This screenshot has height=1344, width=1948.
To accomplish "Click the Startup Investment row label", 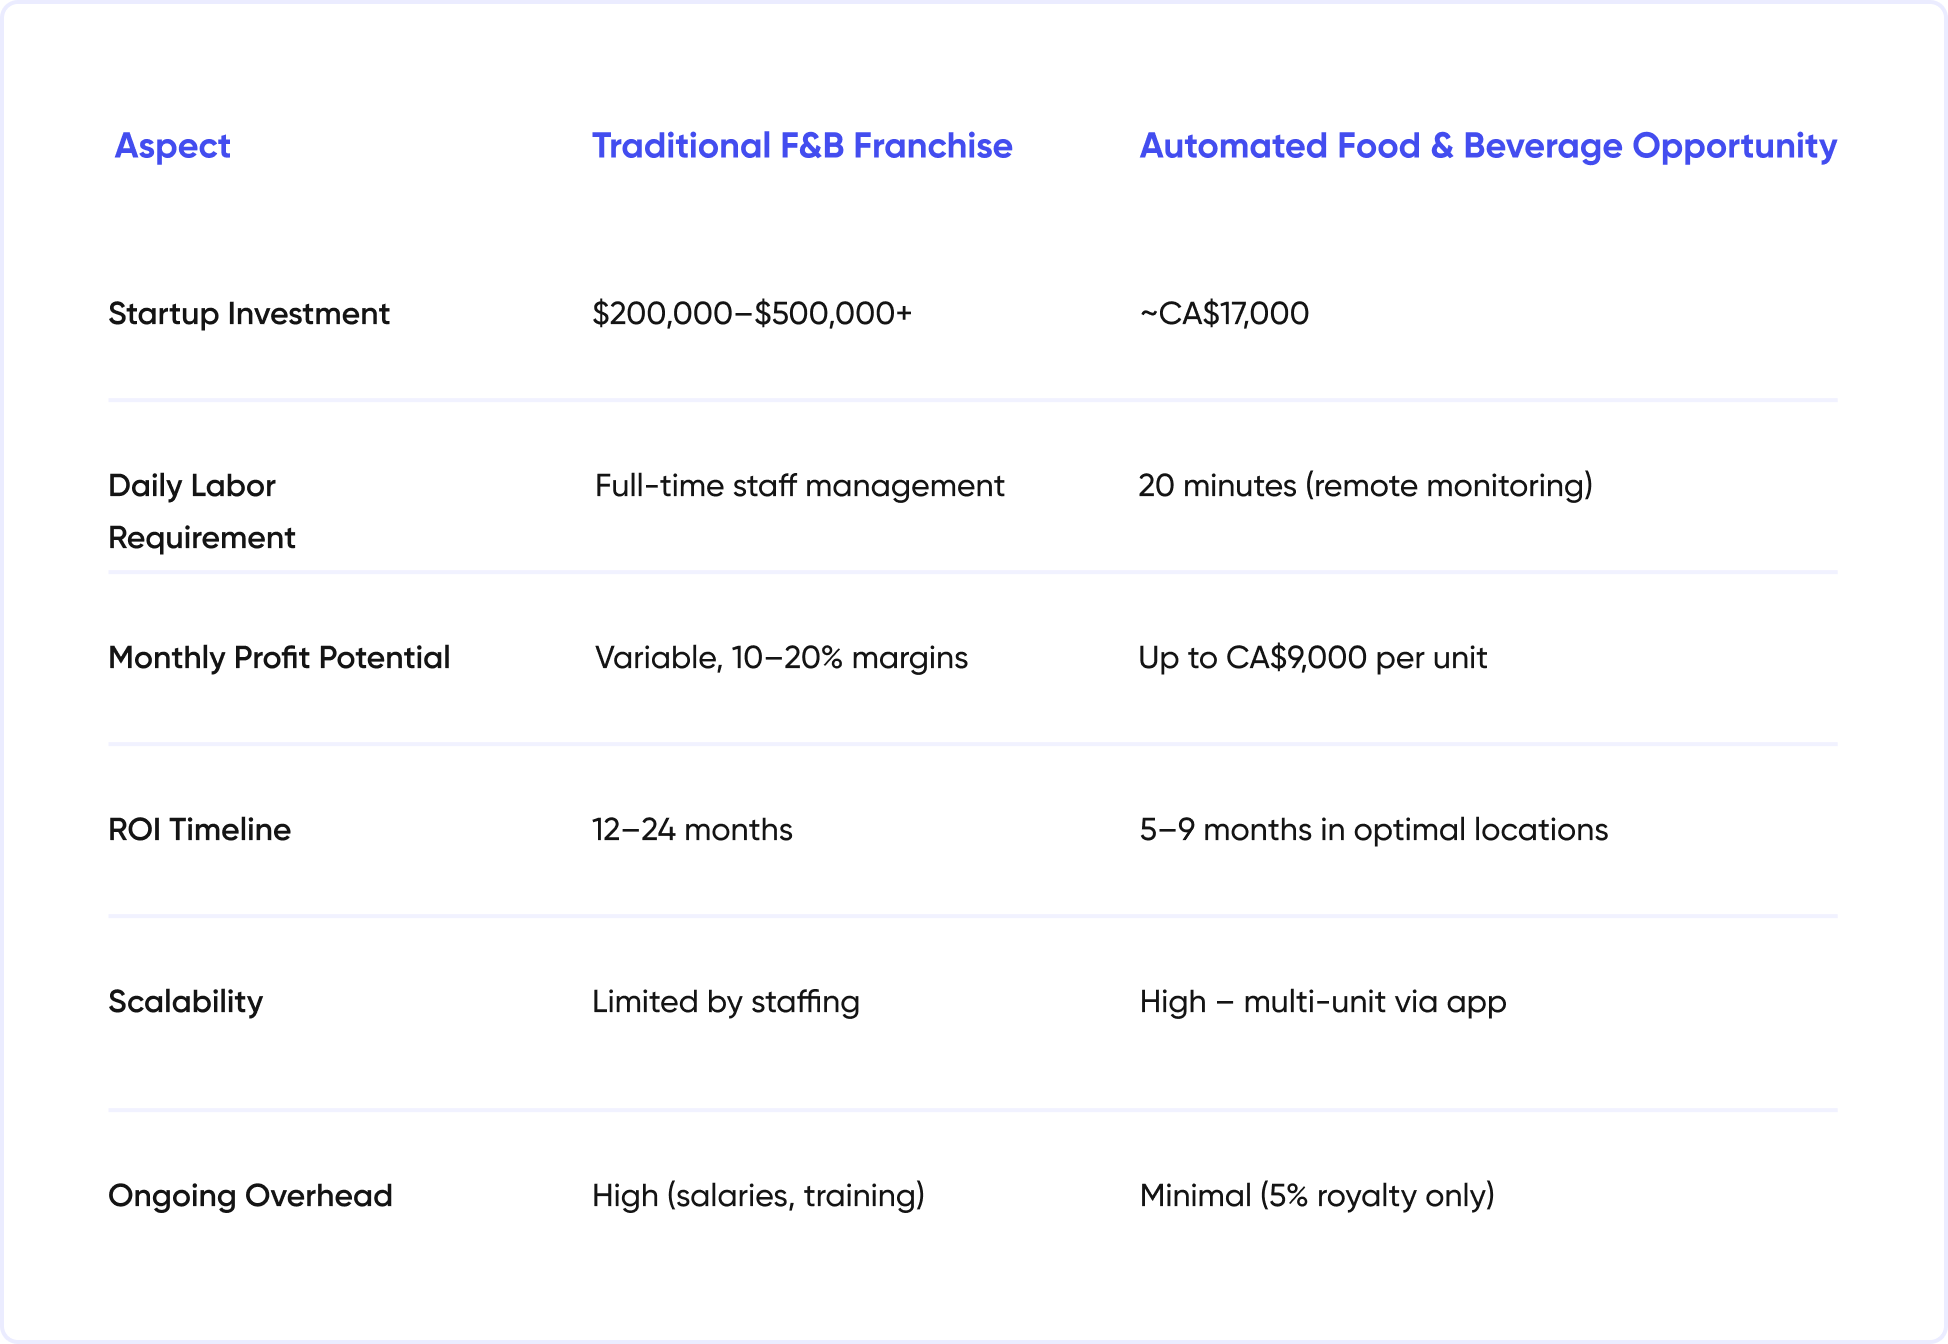I will [249, 314].
